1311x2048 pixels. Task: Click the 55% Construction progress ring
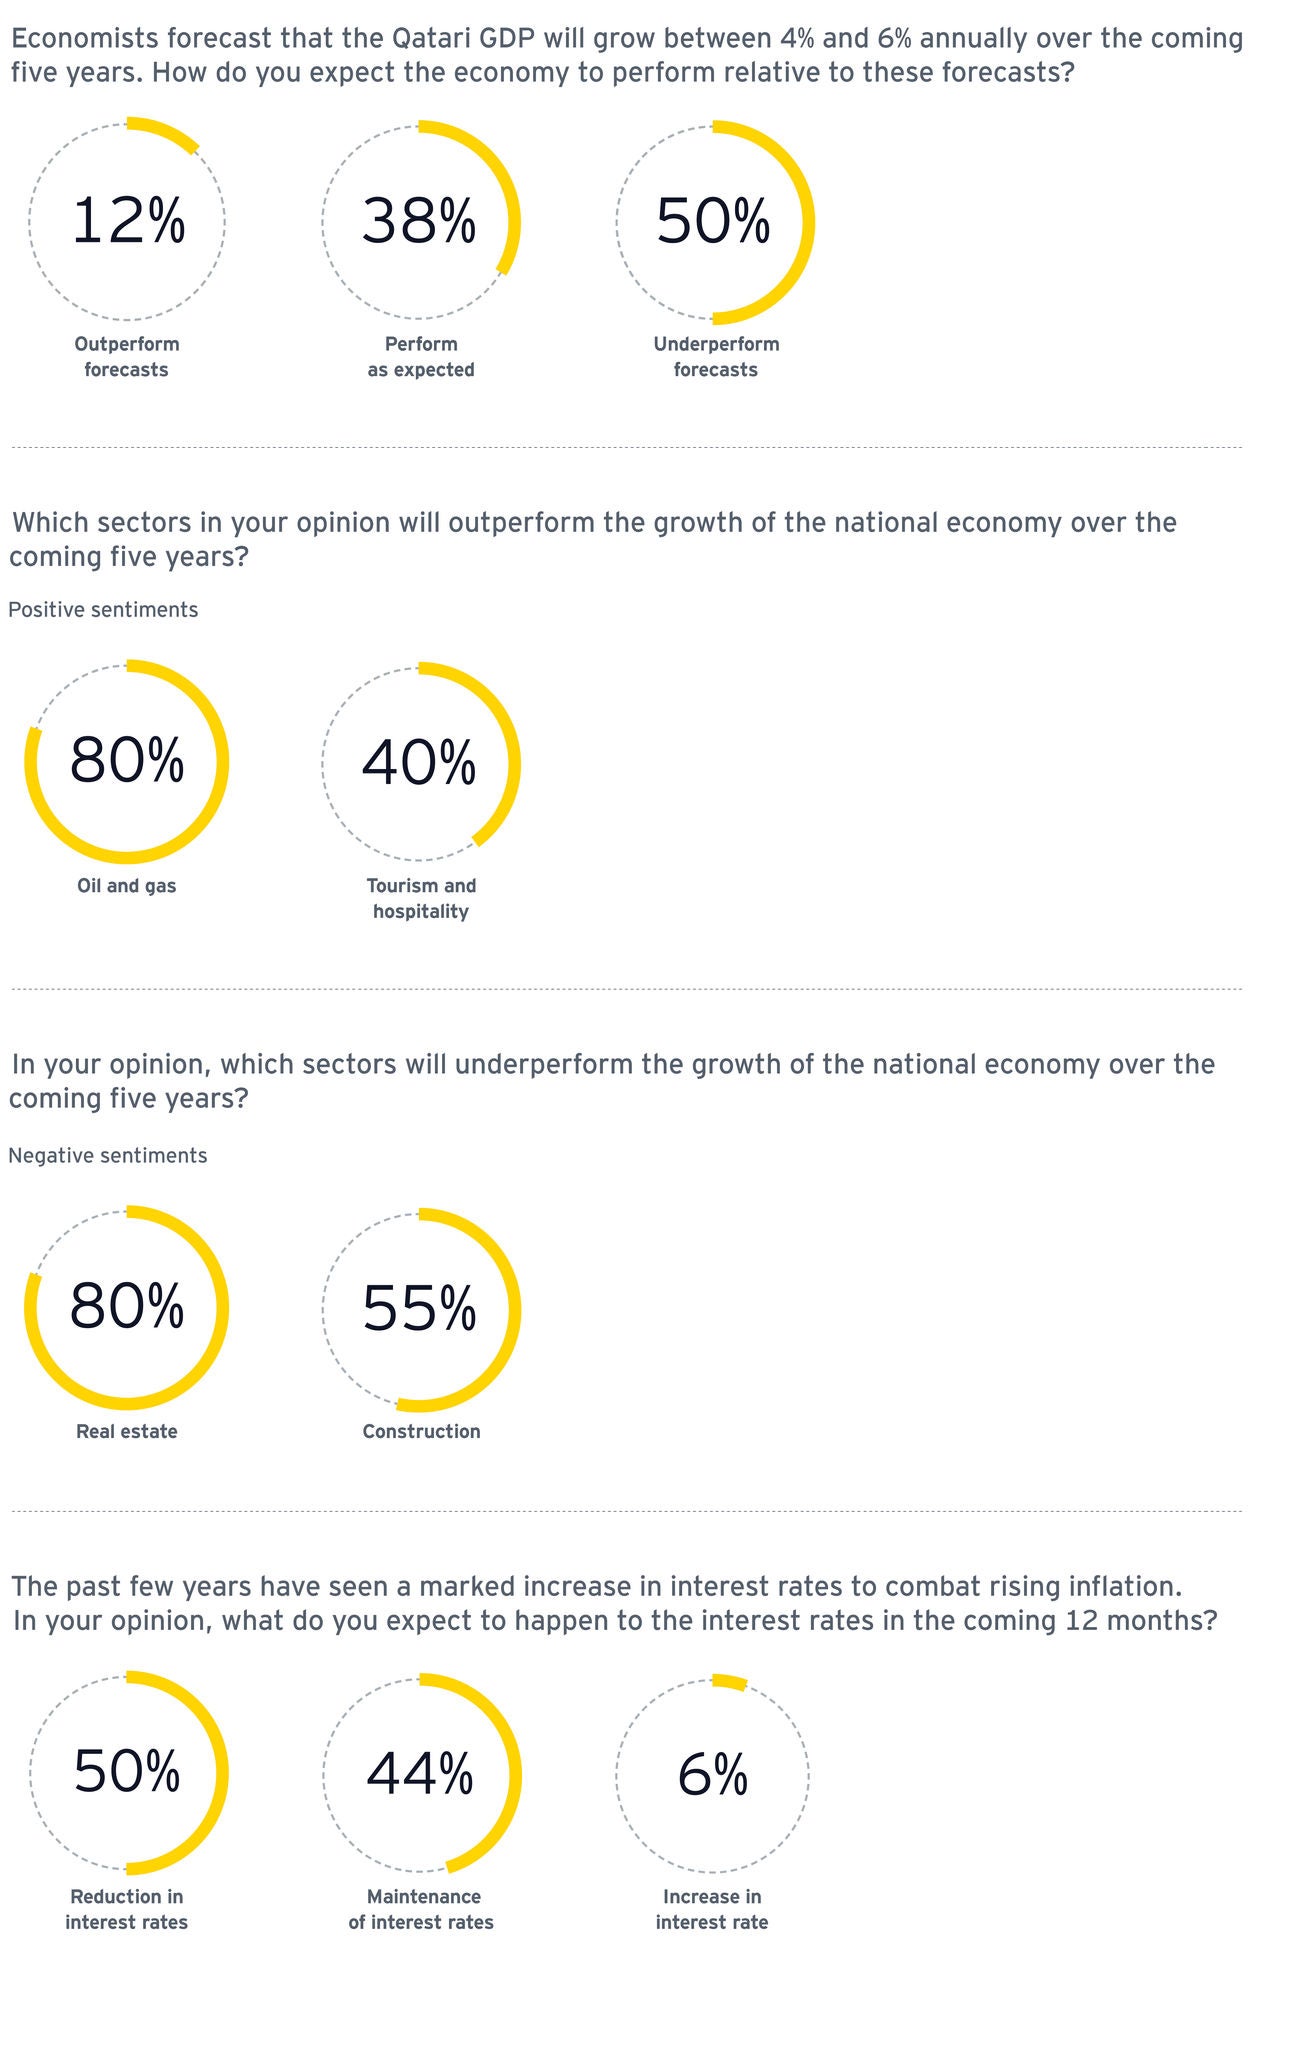pyautogui.click(x=420, y=1309)
